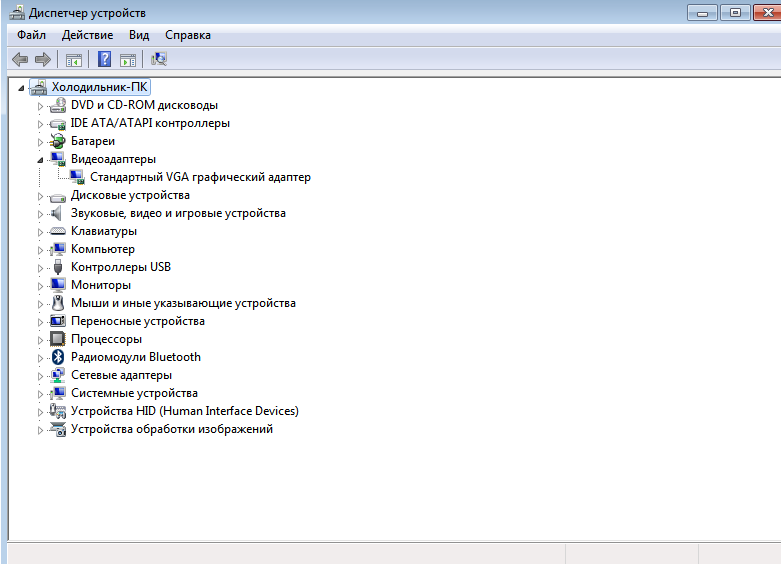Image resolution: width=781 pixels, height=564 pixels.
Task: Click the IDE ATA/ATAPI controllers icon
Action: [58, 124]
